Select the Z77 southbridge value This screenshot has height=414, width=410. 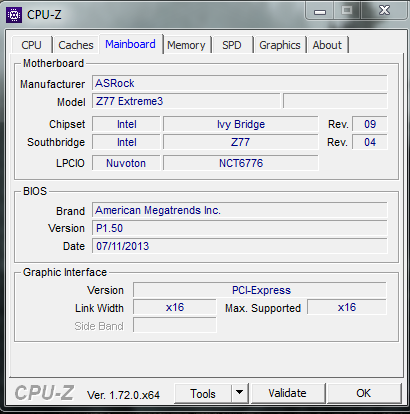[241, 142]
